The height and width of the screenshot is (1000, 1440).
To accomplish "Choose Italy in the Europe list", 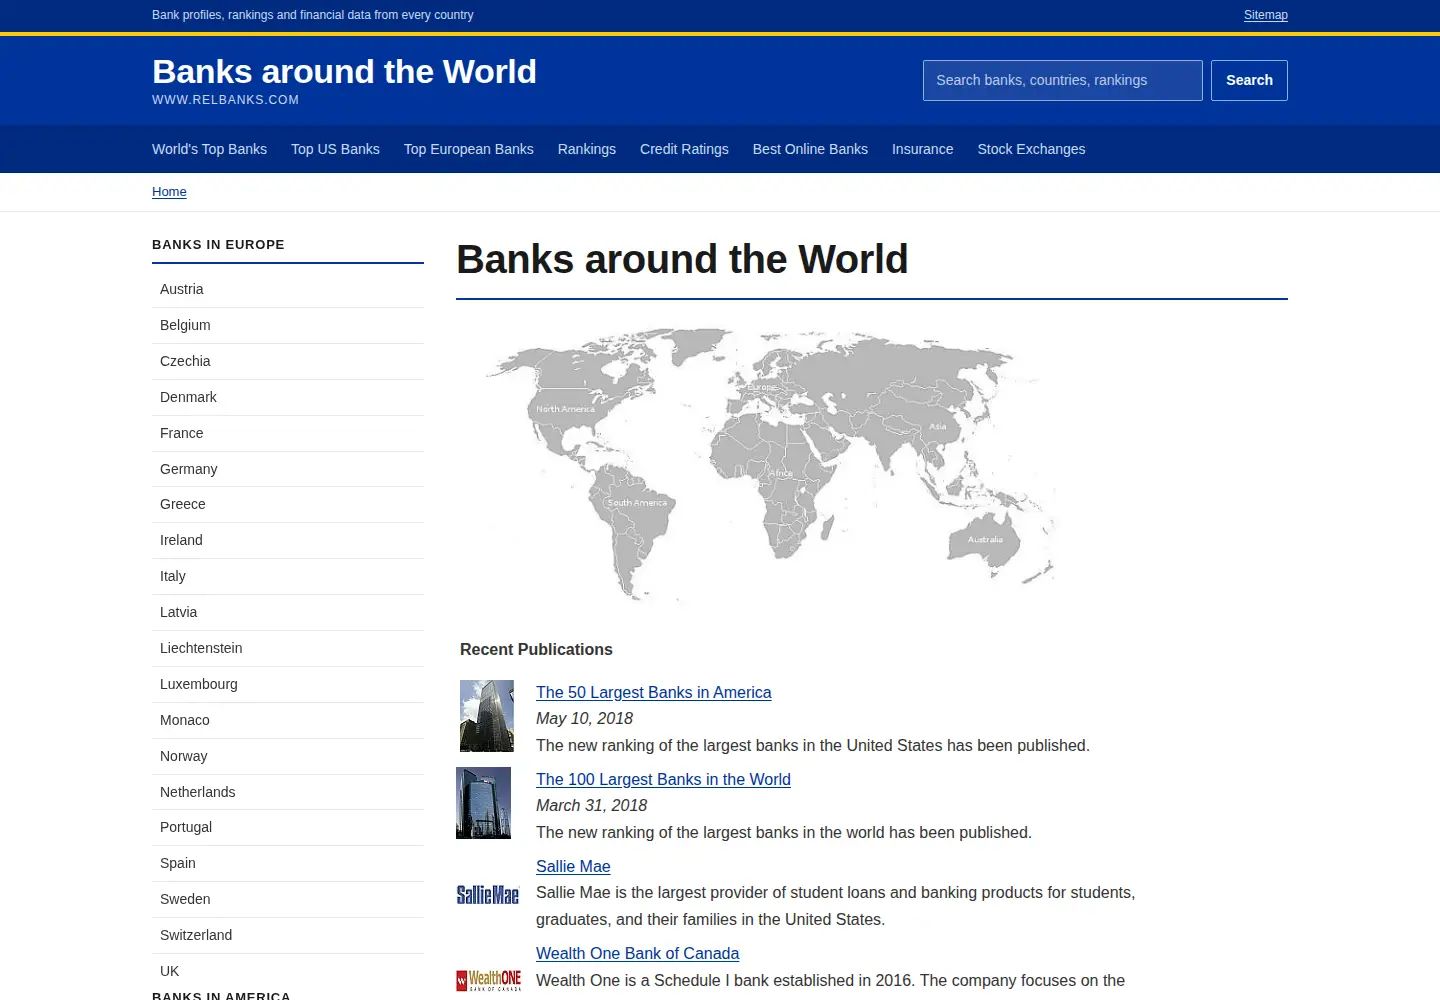I will pos(288,576).
